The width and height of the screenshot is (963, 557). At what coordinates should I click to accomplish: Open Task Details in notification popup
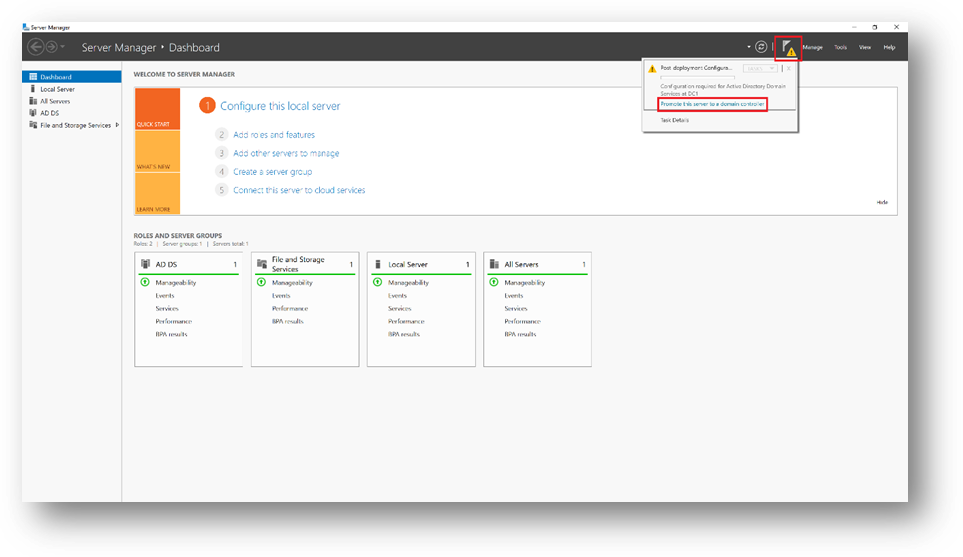click(674, 120)
